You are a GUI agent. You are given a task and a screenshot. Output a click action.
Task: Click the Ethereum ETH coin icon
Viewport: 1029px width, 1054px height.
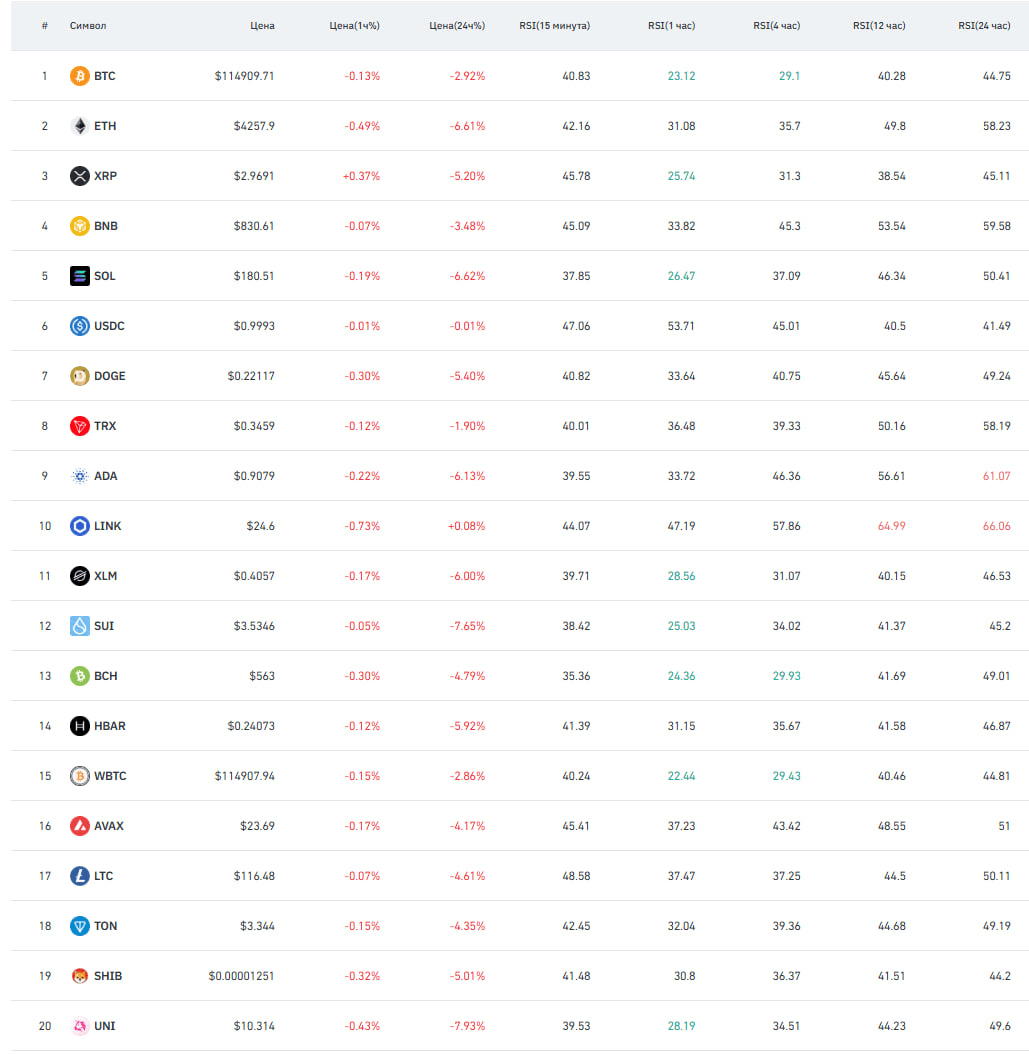(x=79, y=126)
